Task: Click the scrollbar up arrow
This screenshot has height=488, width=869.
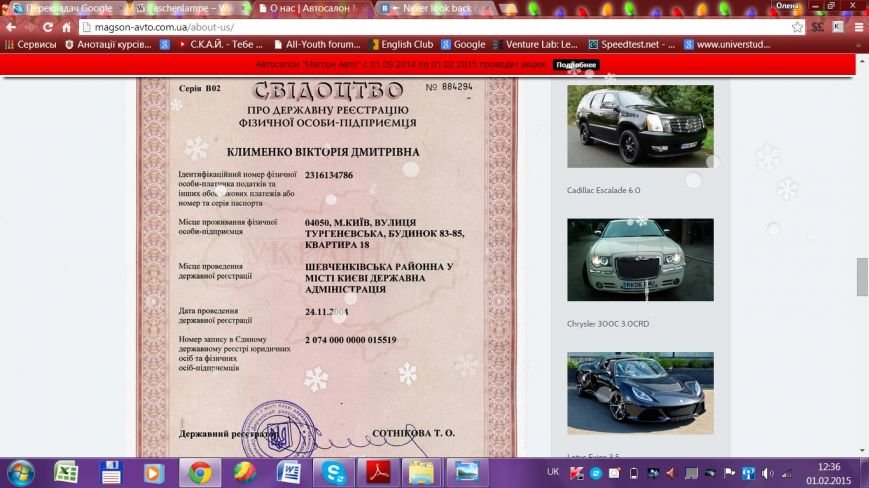Action: tap(862, 61)
